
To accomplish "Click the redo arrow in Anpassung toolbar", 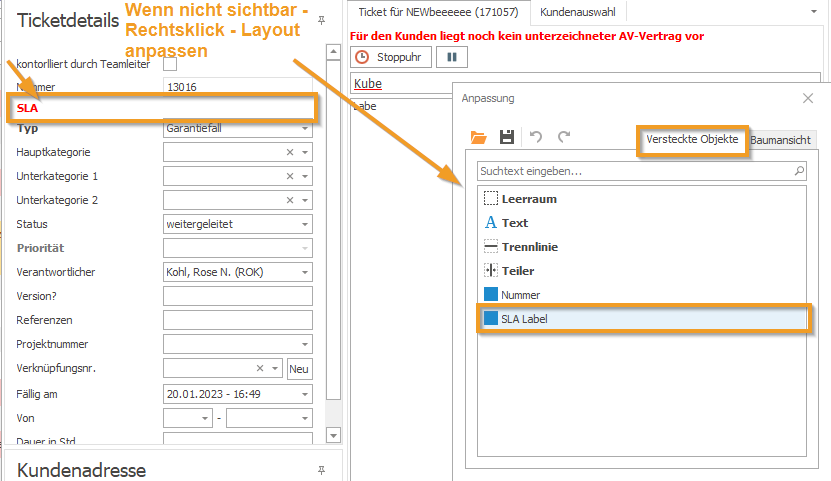I will pos(564,137).
